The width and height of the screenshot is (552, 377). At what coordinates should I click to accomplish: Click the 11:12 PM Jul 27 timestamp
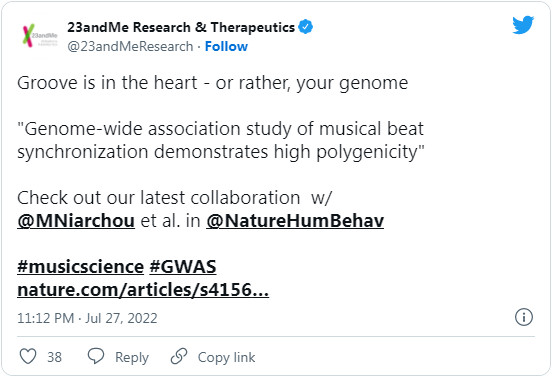click(87, 318)
